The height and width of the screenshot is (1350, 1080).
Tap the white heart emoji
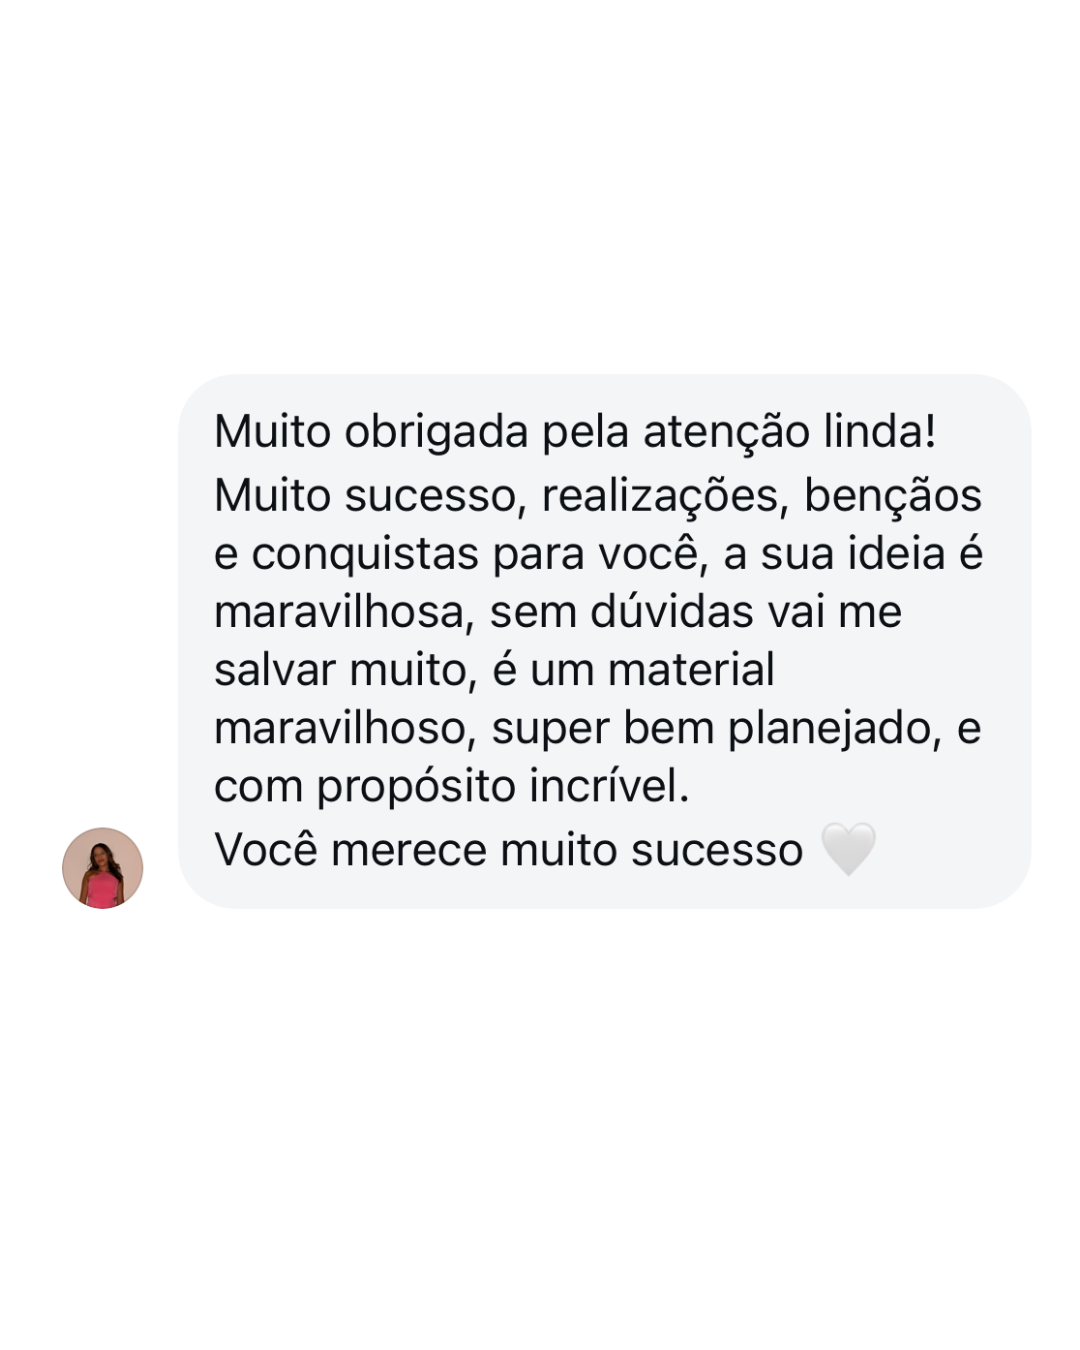point(848,849)
